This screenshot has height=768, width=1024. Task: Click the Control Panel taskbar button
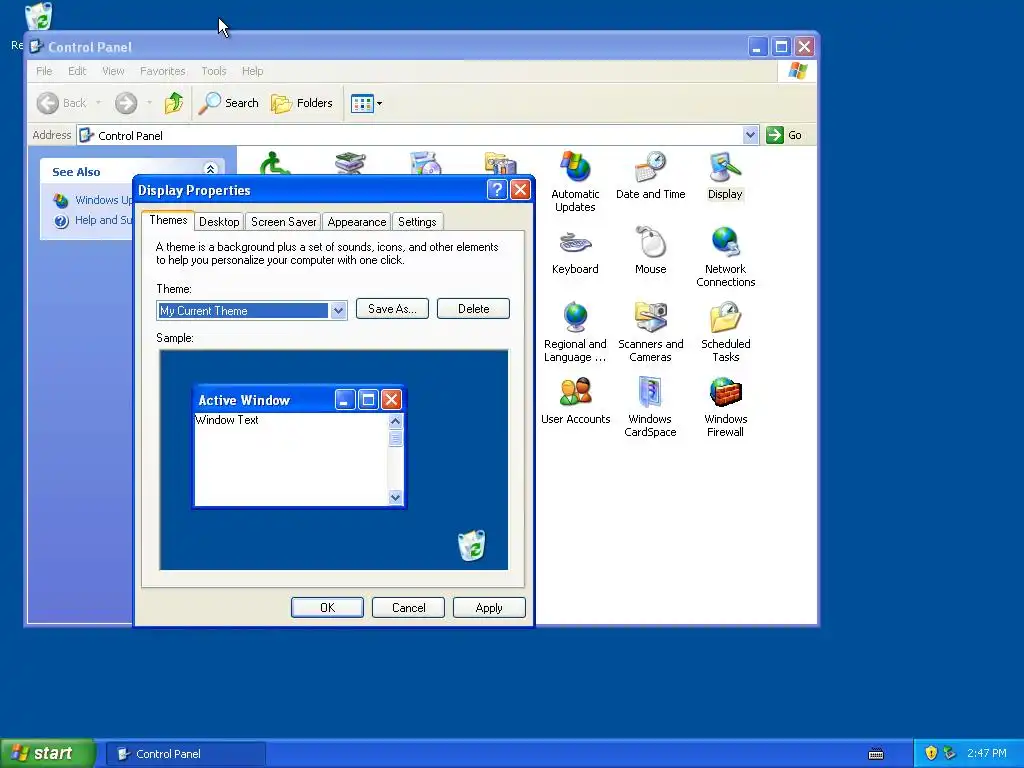[x=186, y=754]
